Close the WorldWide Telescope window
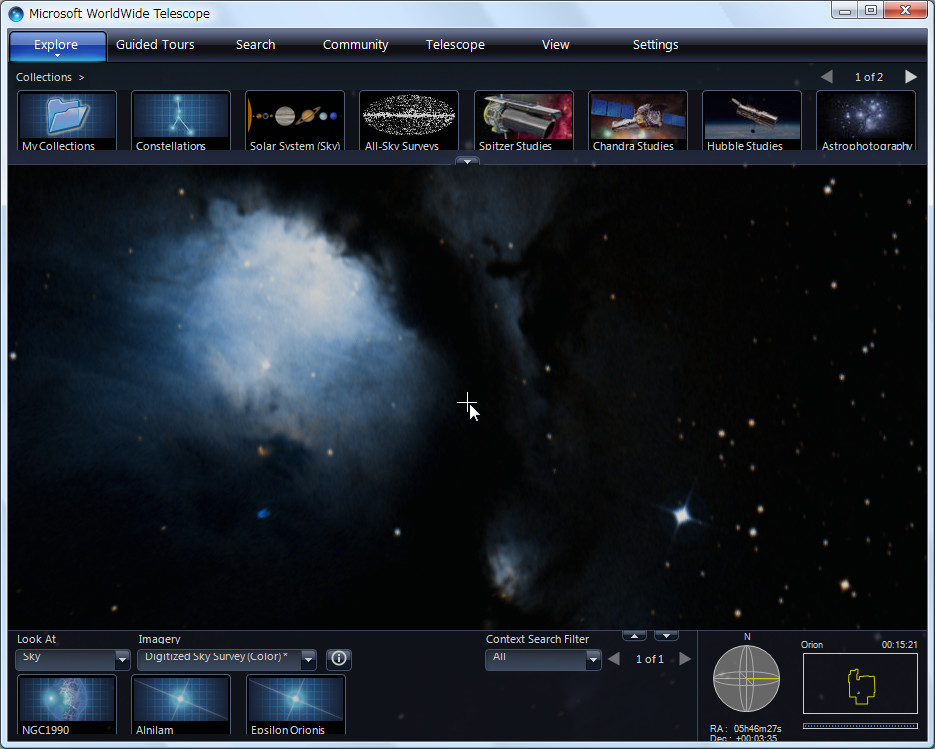Viewport: 935px width, 749px height. 905,10
